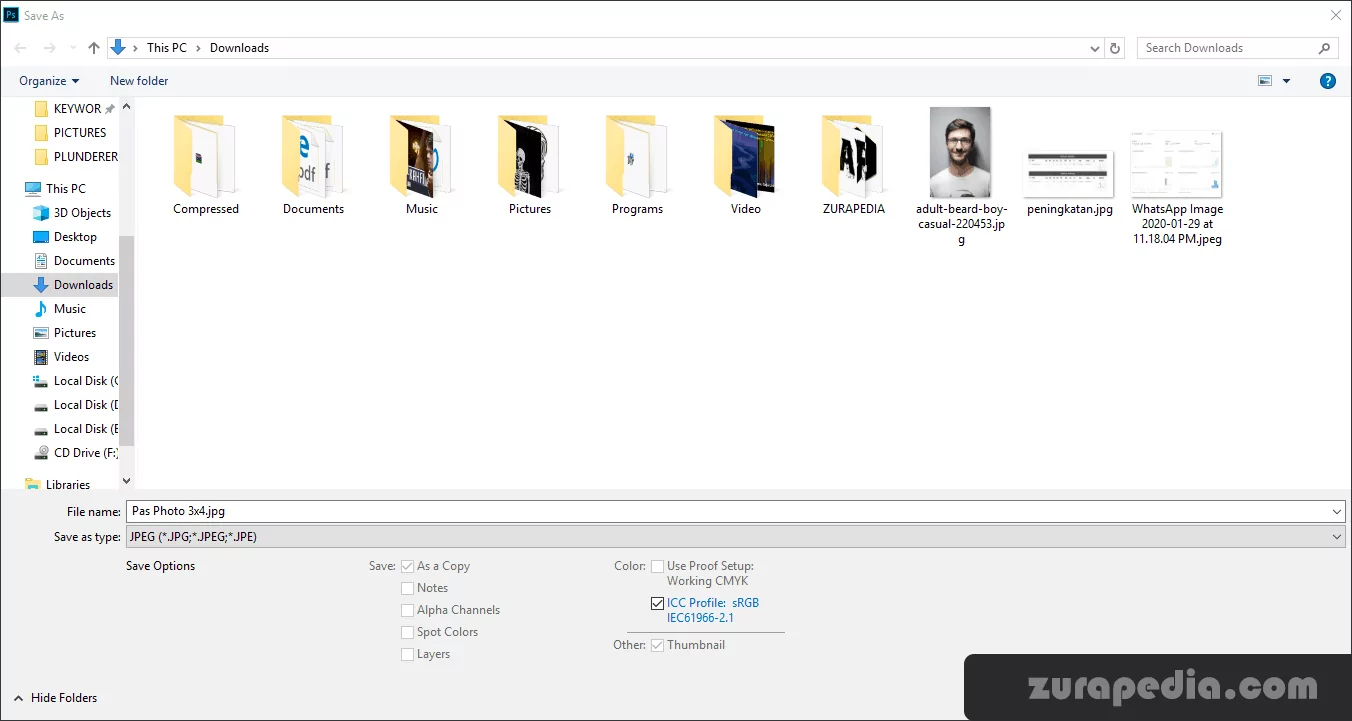The image size is (1352, 721).
Task: Open the Help question mark icon
Action: (x=1328, y=81)
